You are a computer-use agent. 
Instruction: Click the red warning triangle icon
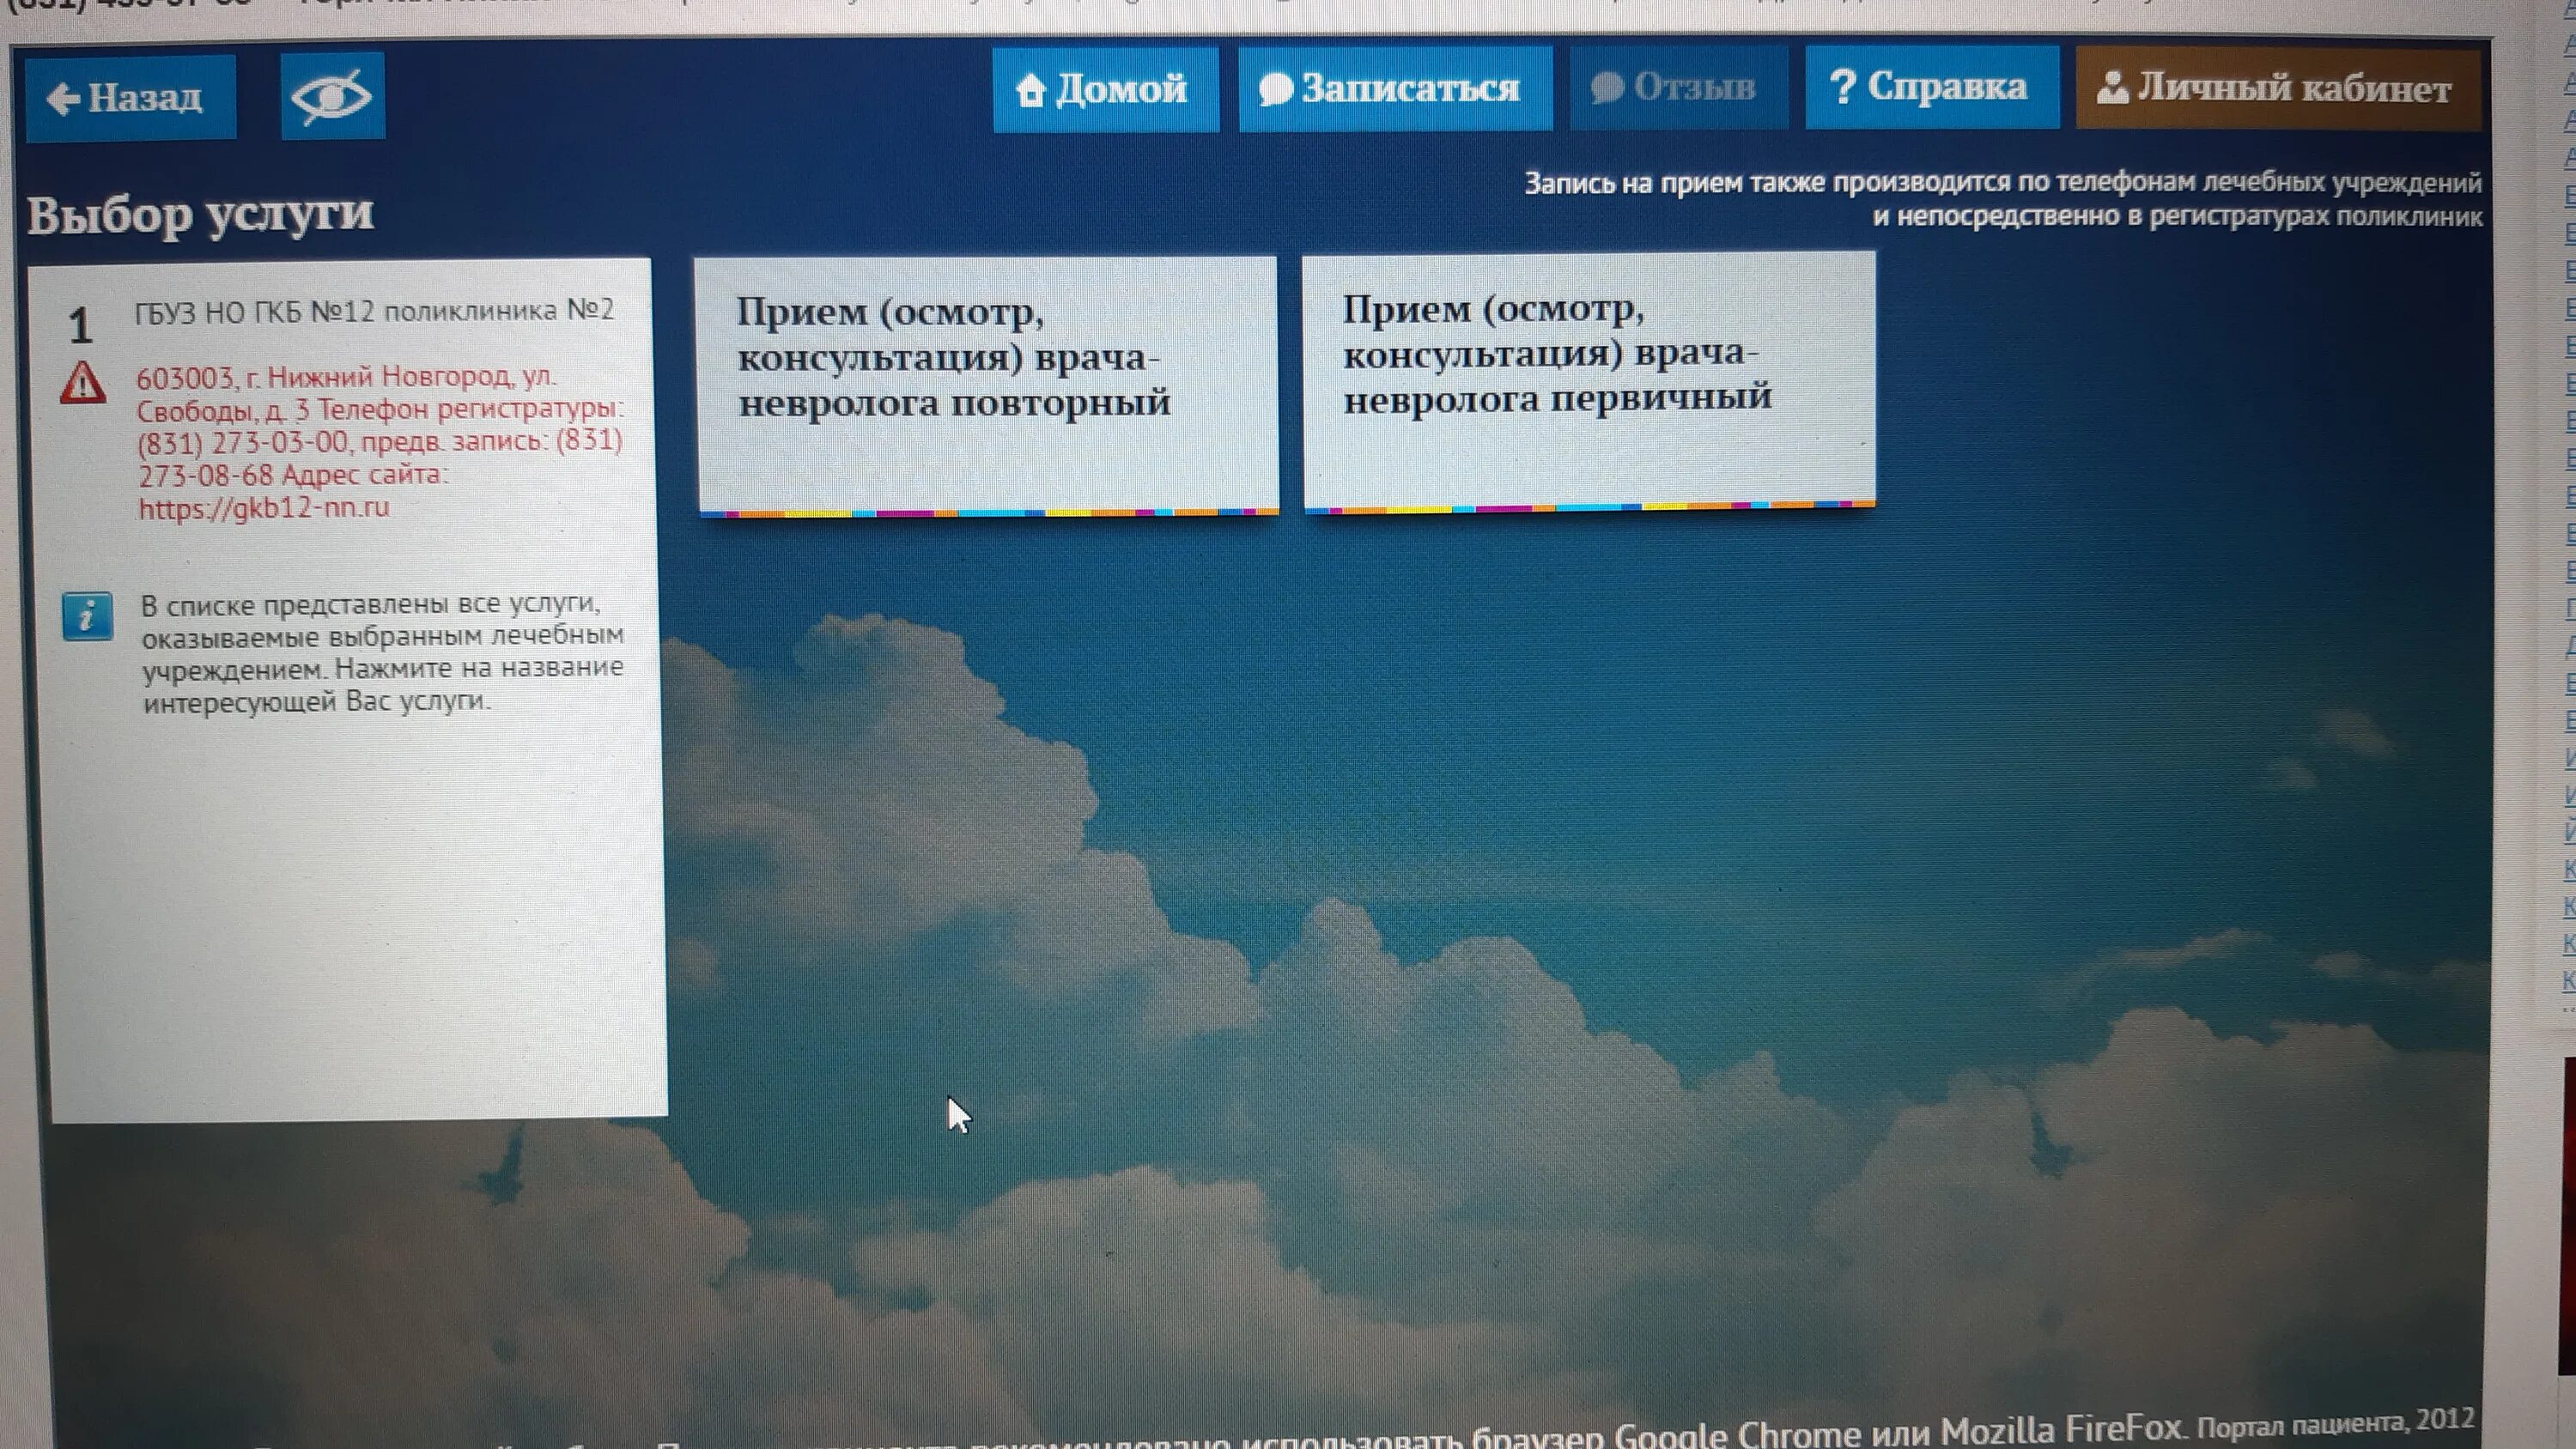click(82, 383)
